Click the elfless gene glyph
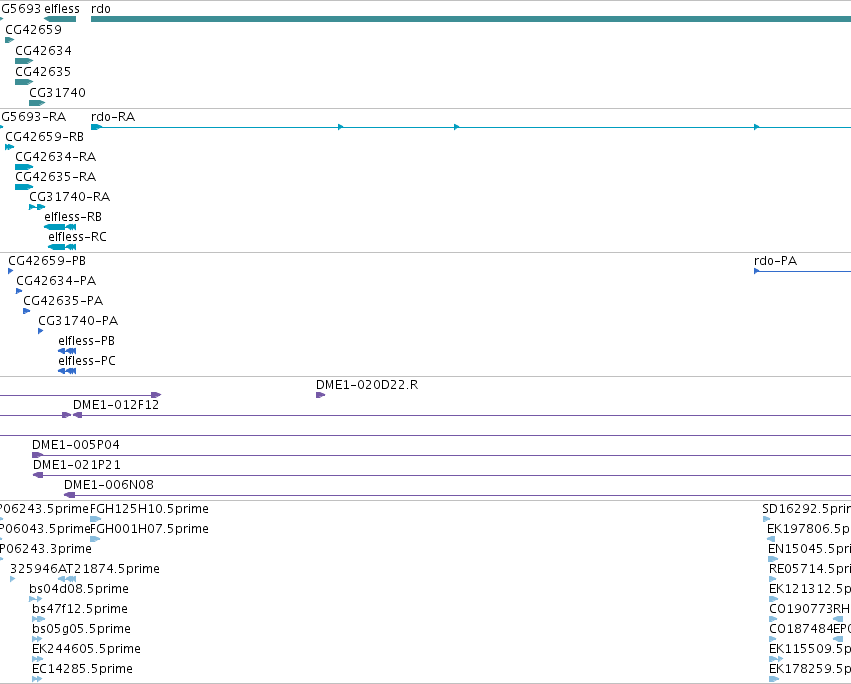 coord(60,19)
